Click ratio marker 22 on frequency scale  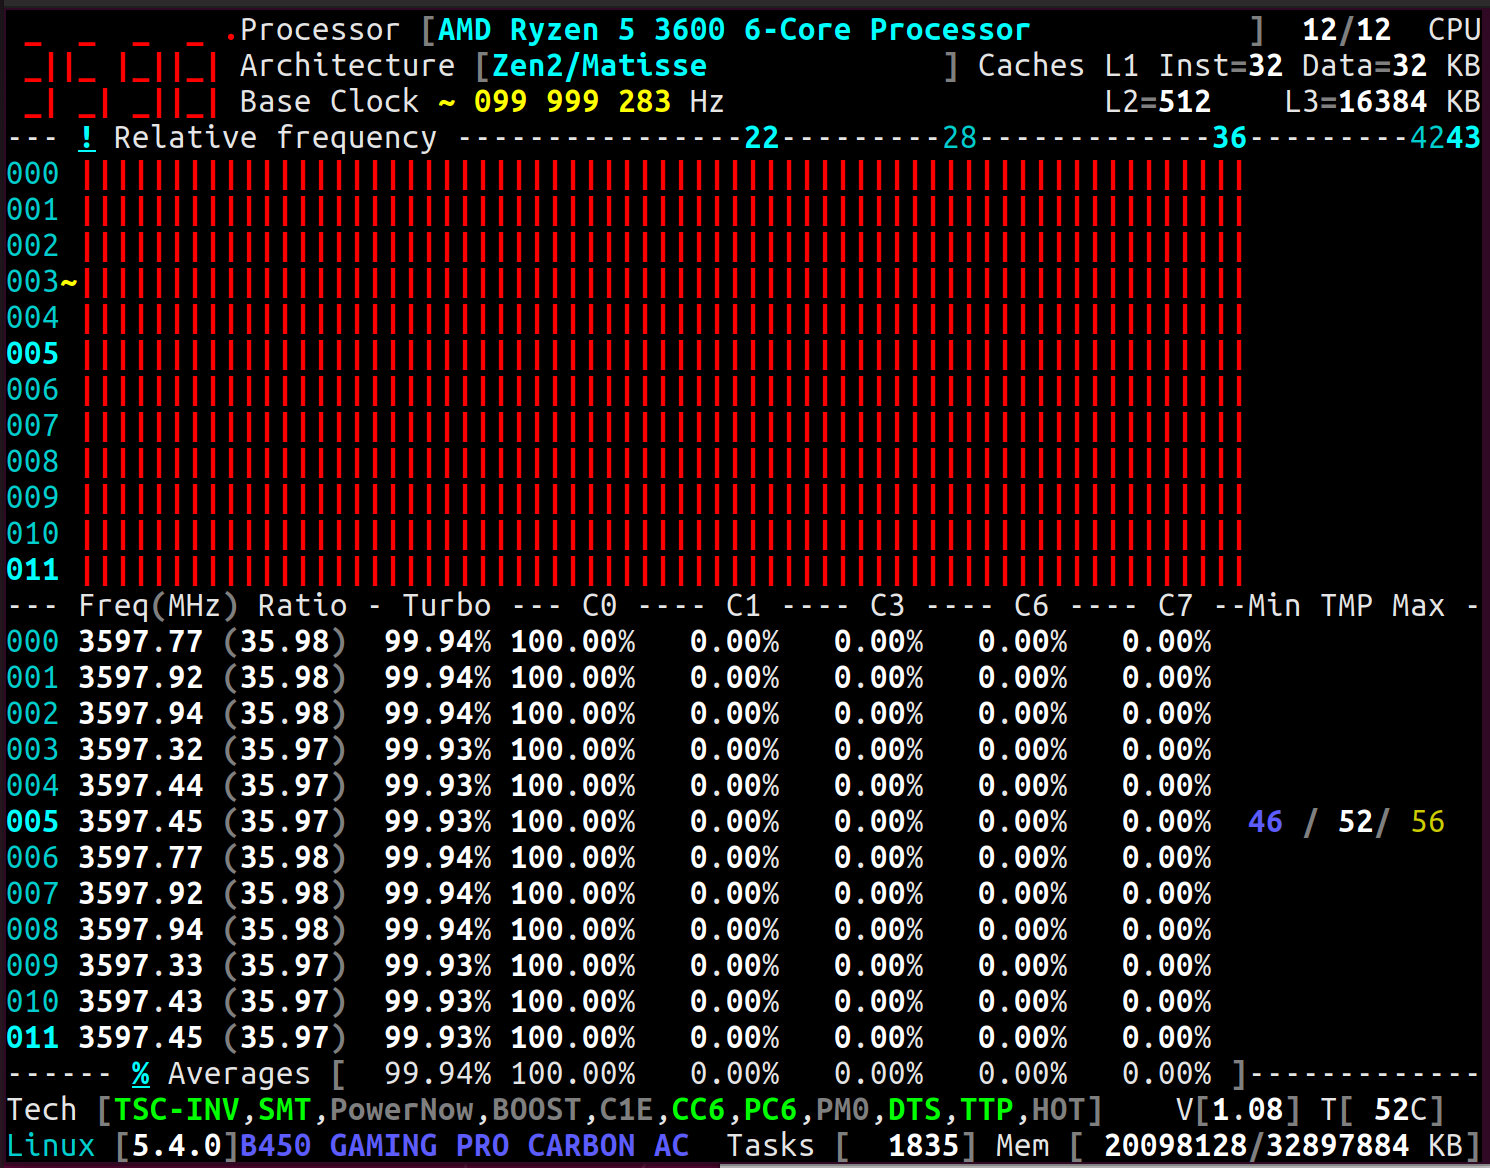click(x=761, y=138)
